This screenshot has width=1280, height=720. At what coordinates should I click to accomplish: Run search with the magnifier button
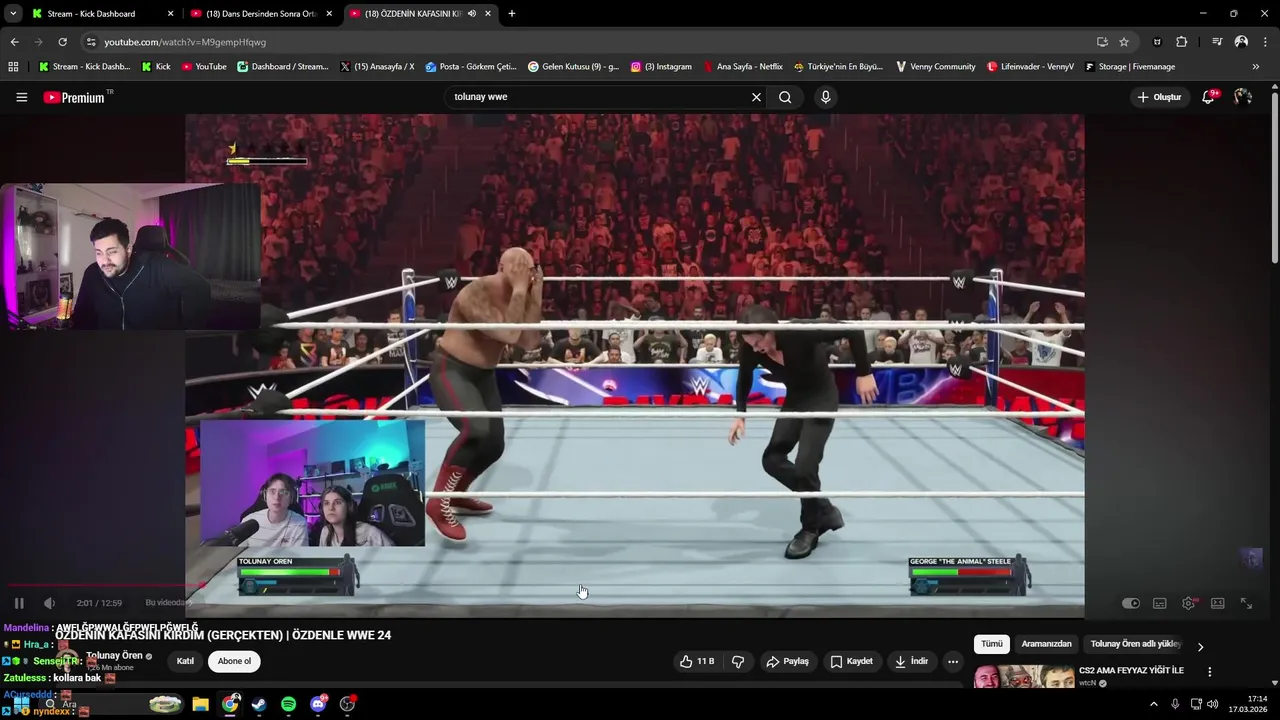[x=785, y=97]
